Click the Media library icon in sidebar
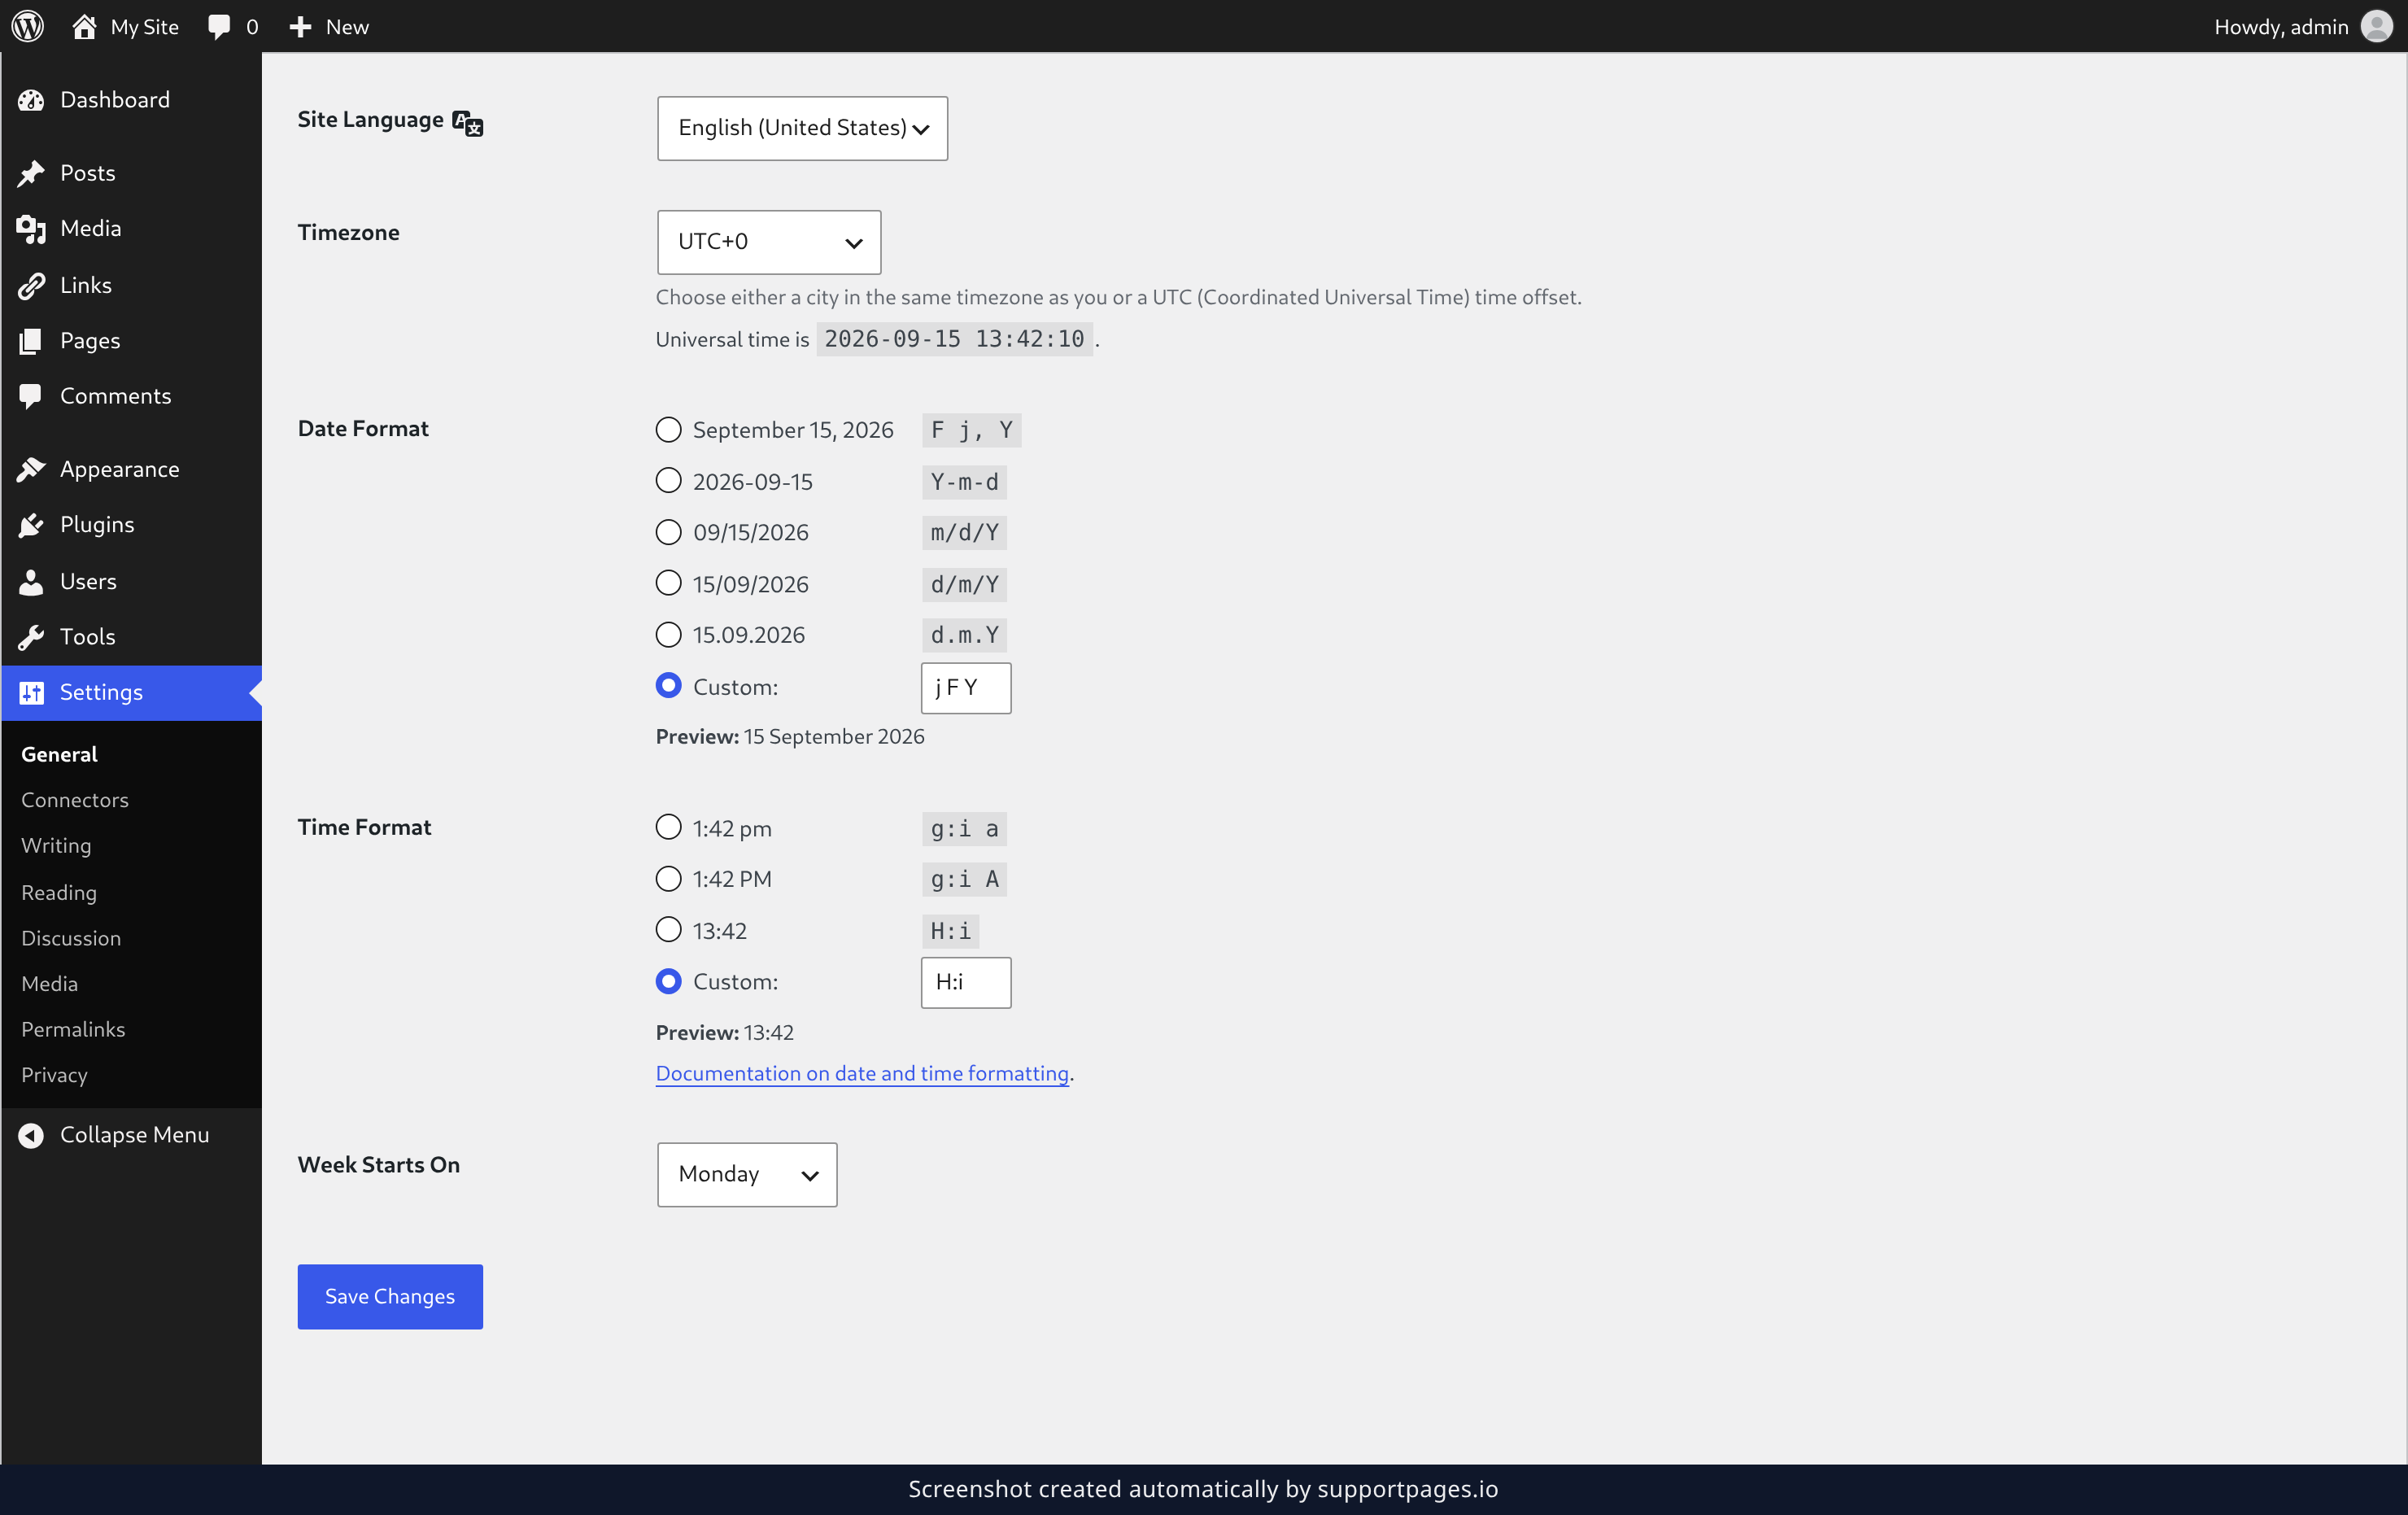This screenshot has height=1515, width=2408. tap(31, 229)
